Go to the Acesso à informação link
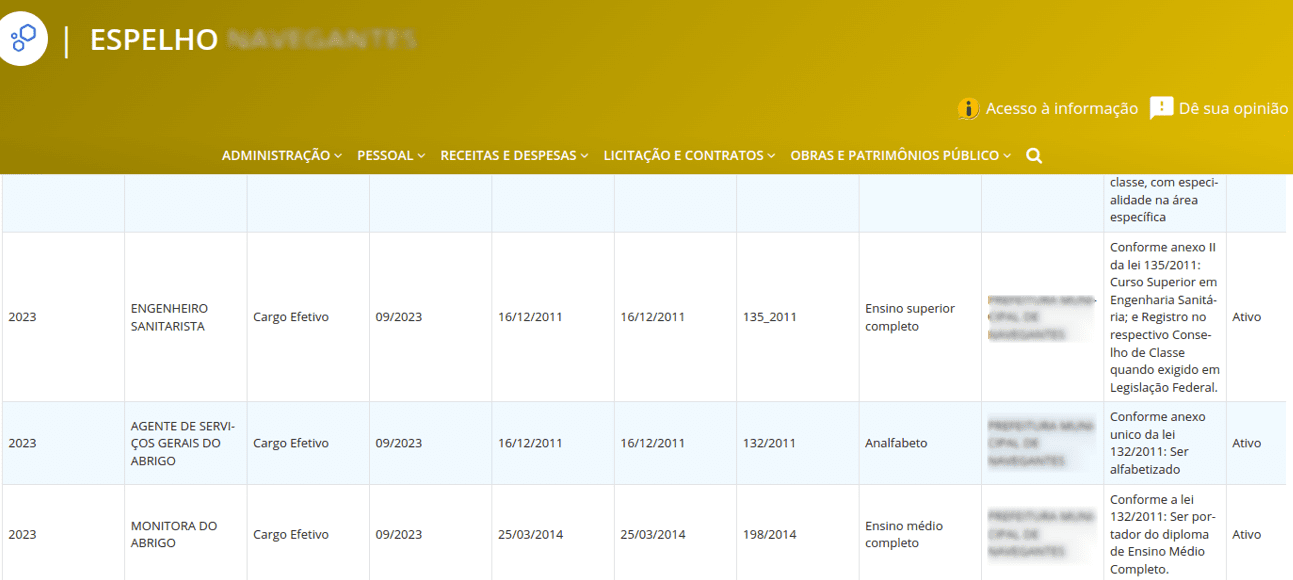This screenshot has width=1293, height=580. click(1061, 109)
